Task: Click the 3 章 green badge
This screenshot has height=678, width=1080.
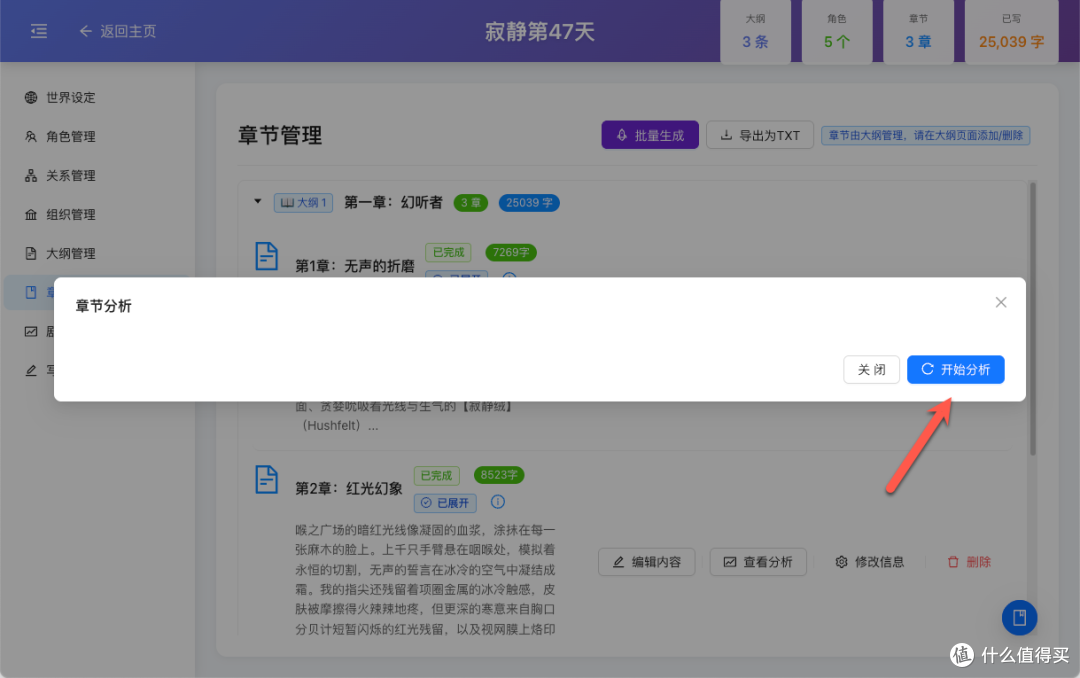Action: click(470, 203)
